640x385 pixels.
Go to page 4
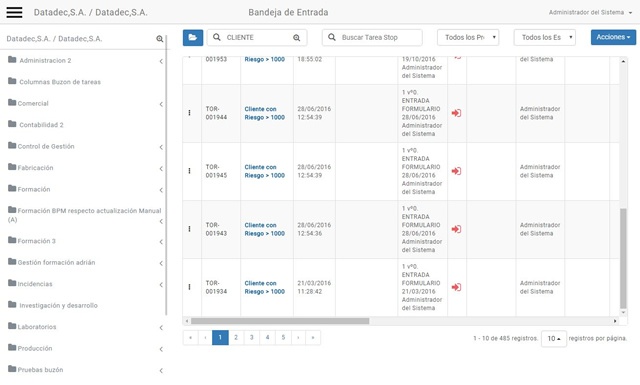click(267, 337)
